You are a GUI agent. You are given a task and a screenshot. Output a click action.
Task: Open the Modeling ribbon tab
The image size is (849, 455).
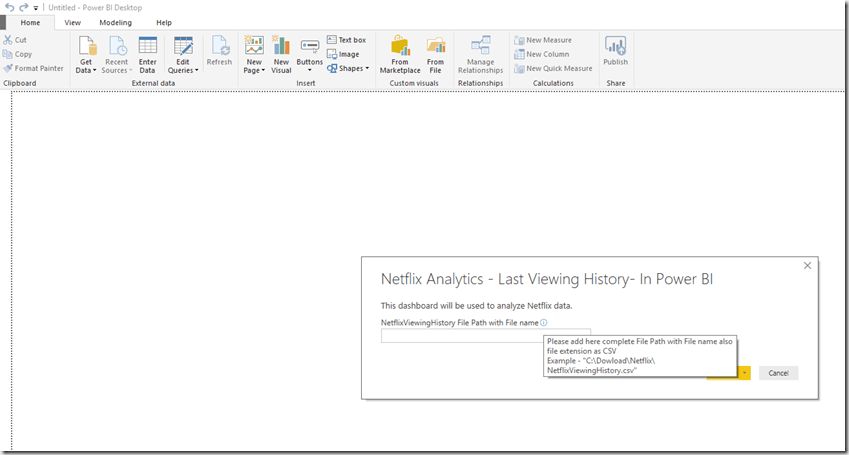(x=115, y=22)
